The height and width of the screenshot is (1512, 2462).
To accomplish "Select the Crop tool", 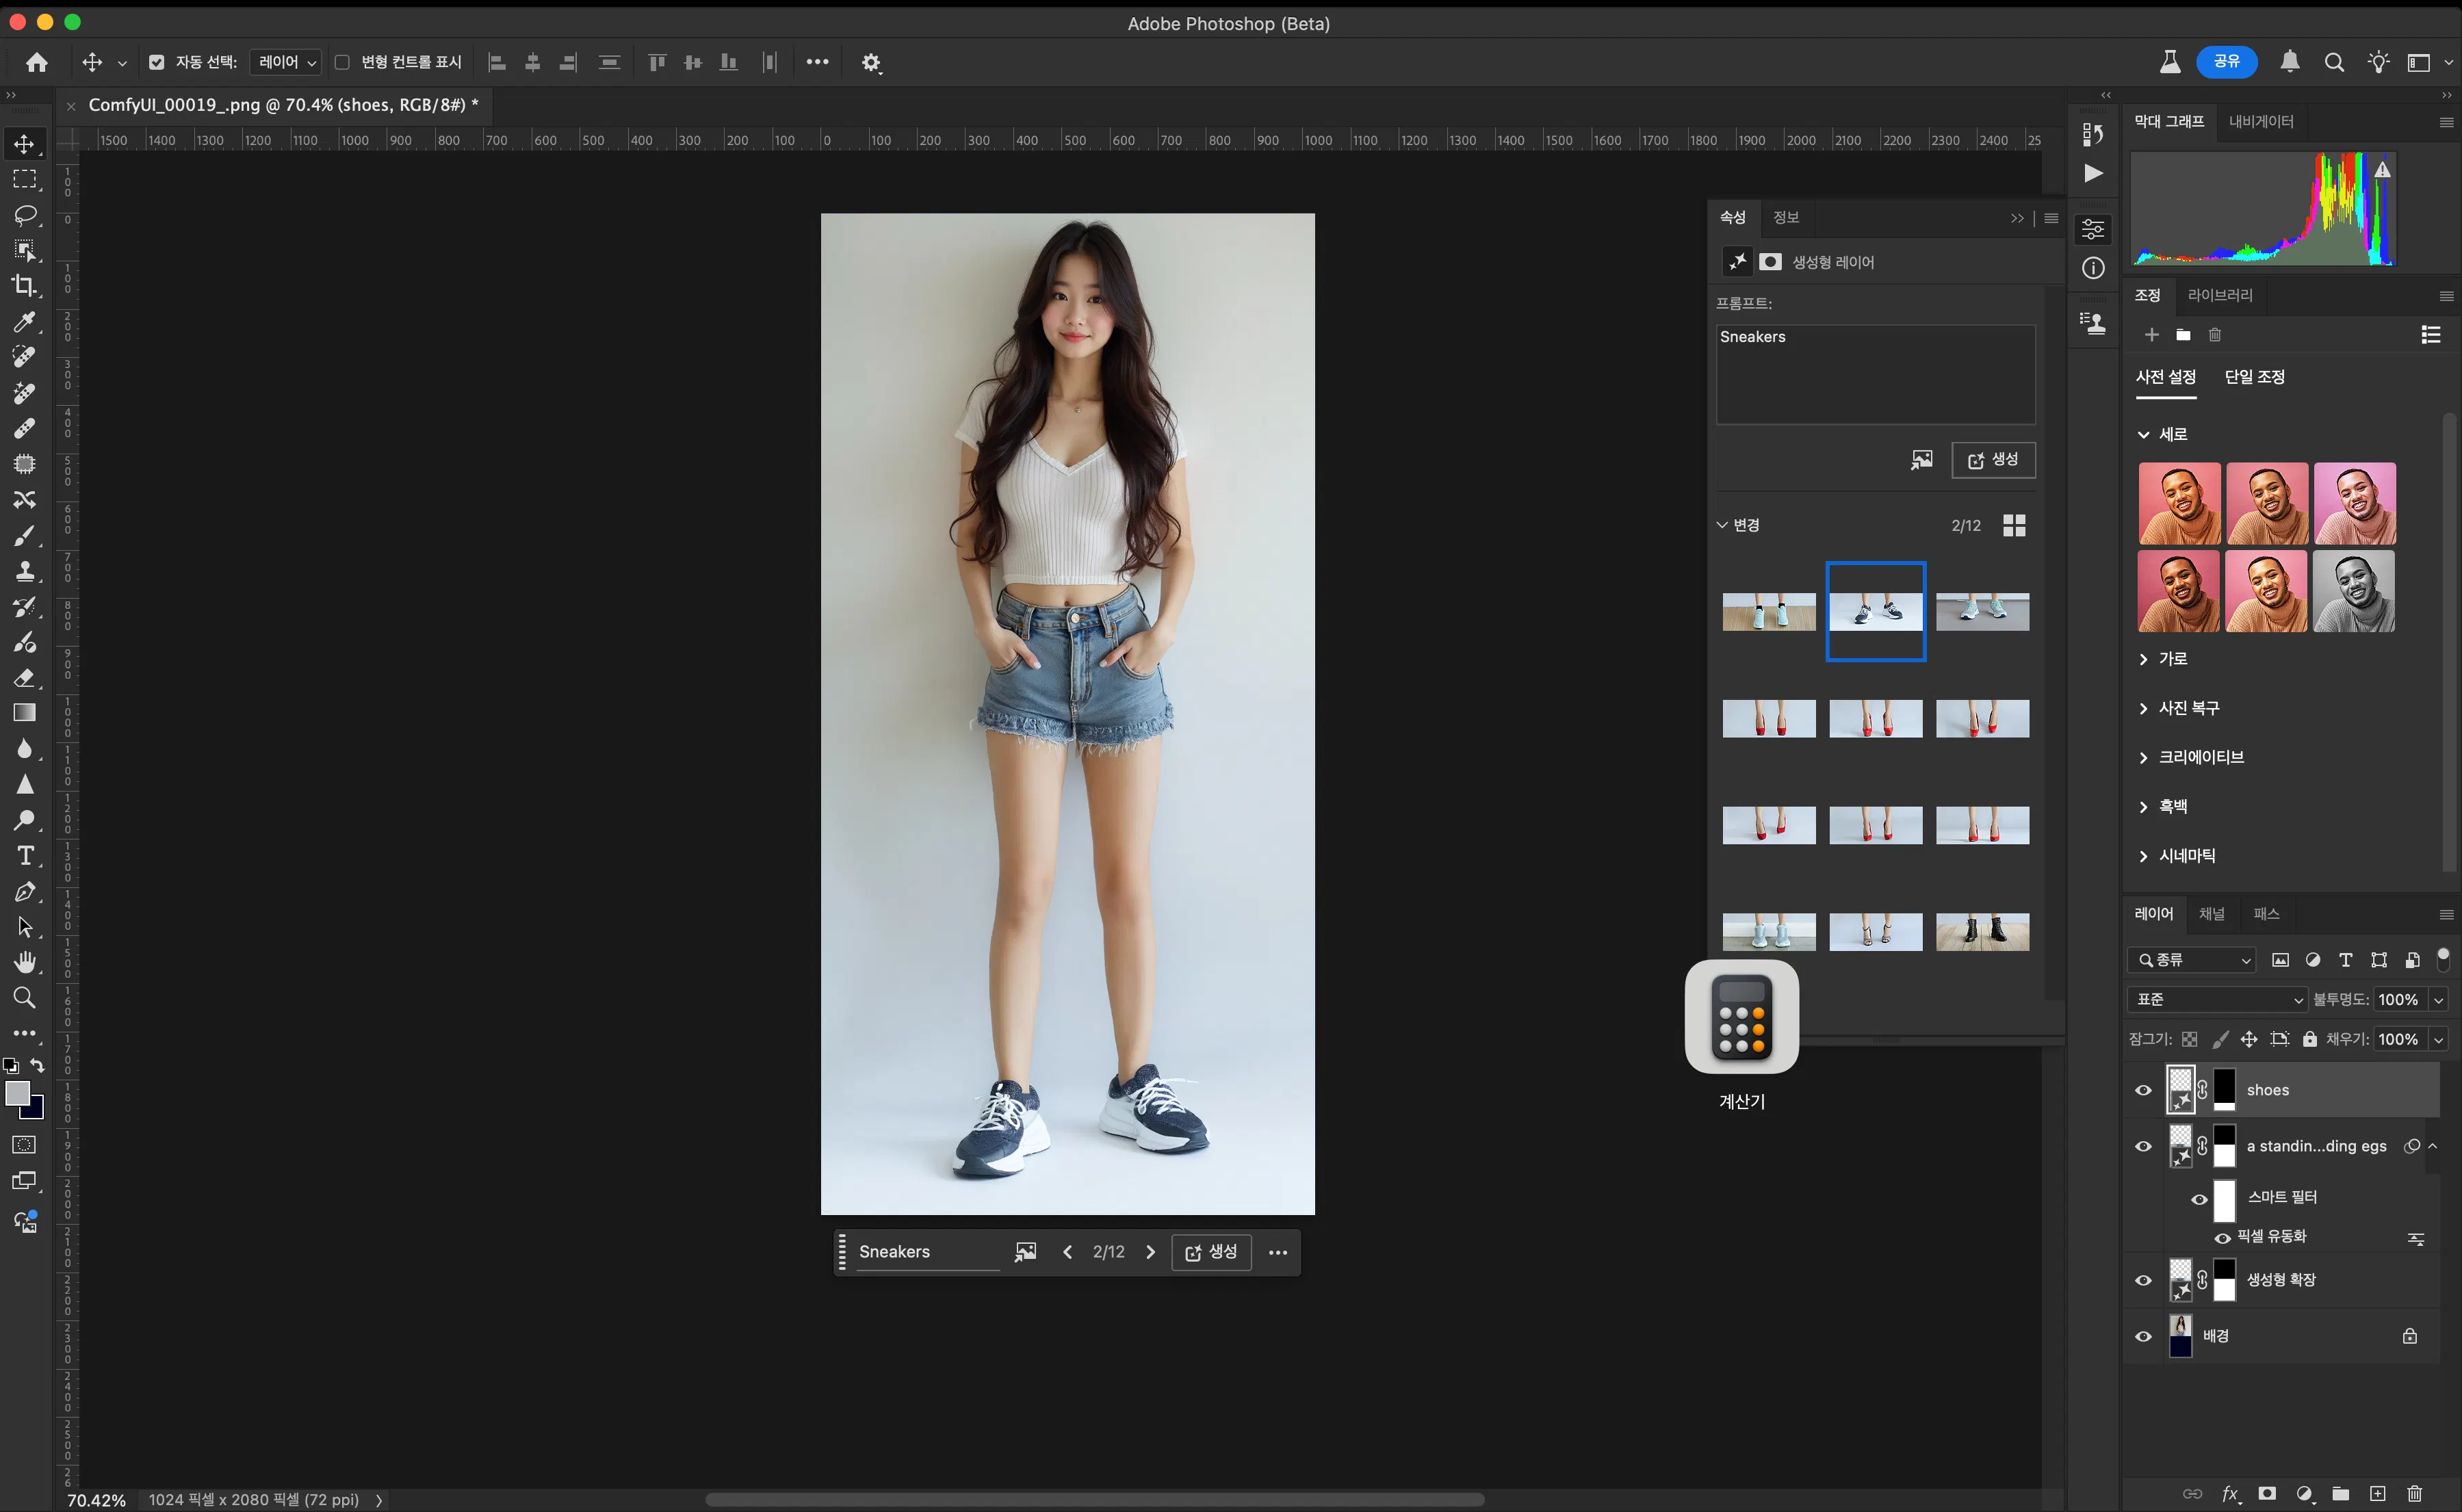I will 25,285.
